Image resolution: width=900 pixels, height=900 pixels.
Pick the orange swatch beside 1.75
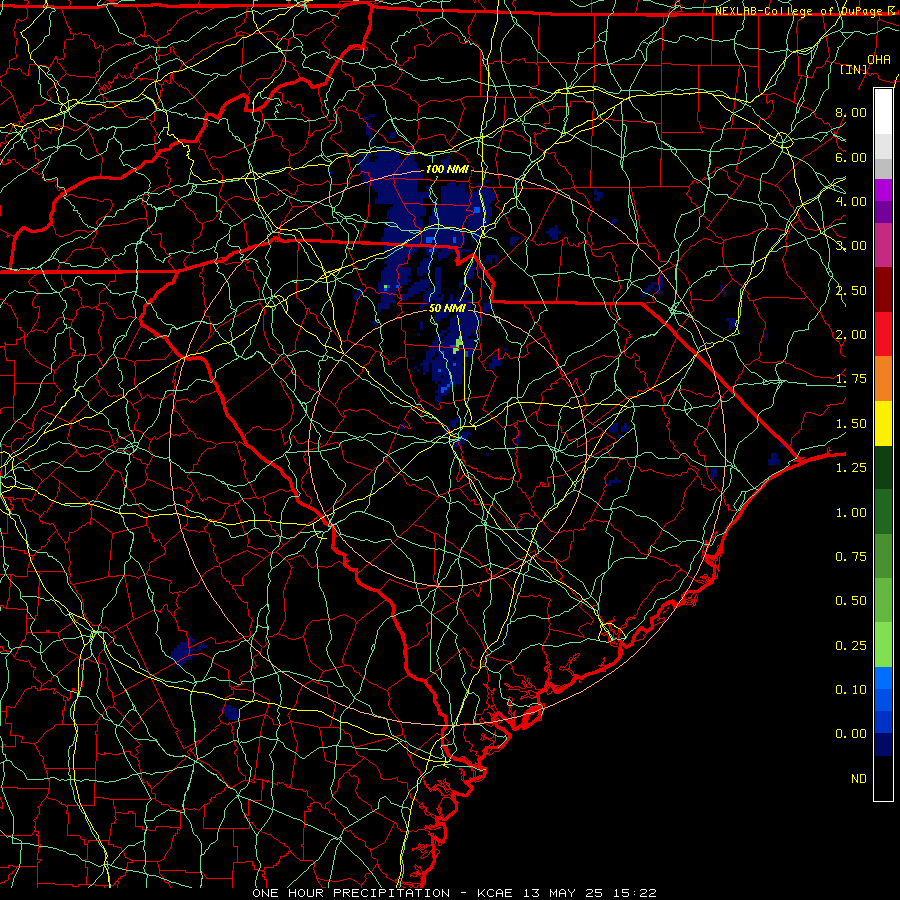[883, 379]
